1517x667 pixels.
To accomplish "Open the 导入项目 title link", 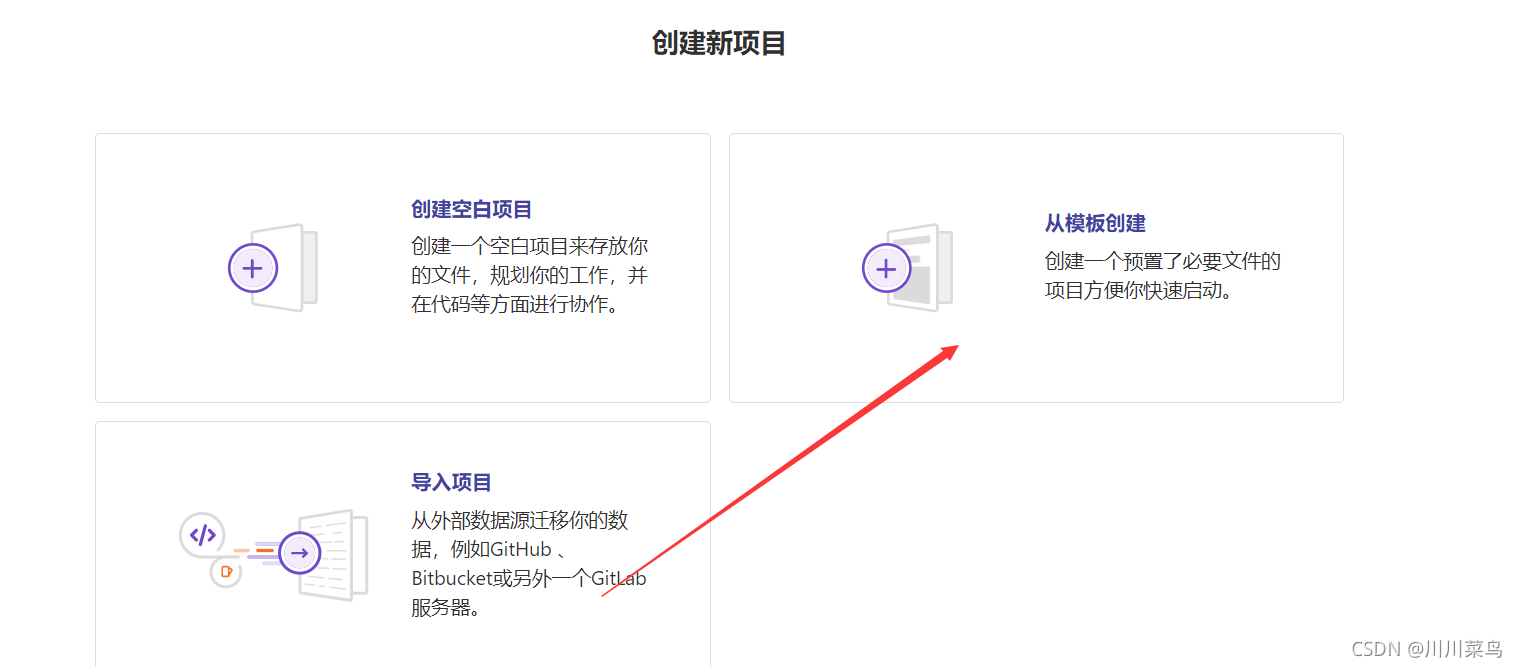I will (451, 483).
